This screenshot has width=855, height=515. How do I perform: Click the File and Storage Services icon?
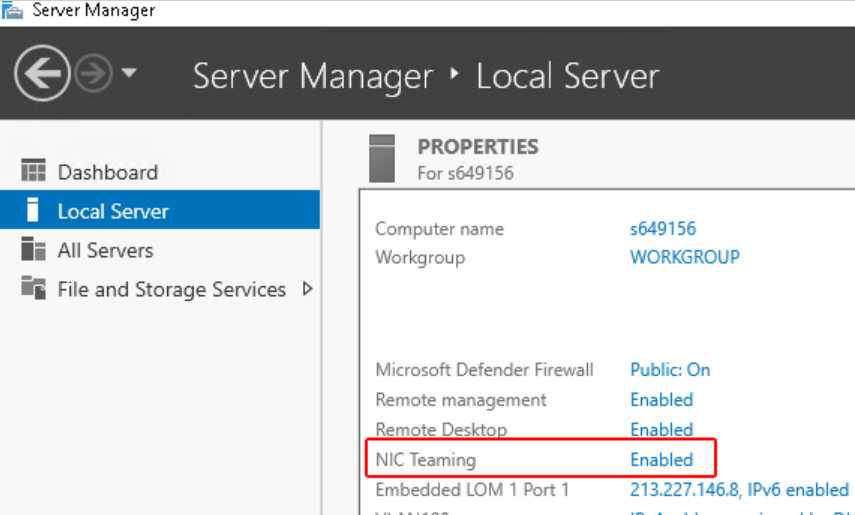(33, 289)
